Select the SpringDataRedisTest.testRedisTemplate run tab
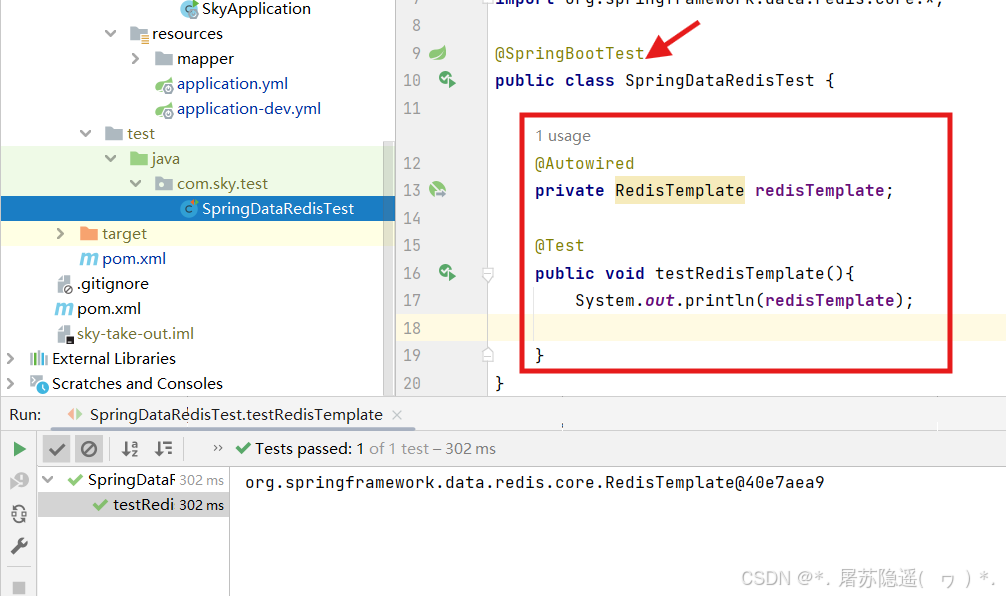 coord(235,415)
